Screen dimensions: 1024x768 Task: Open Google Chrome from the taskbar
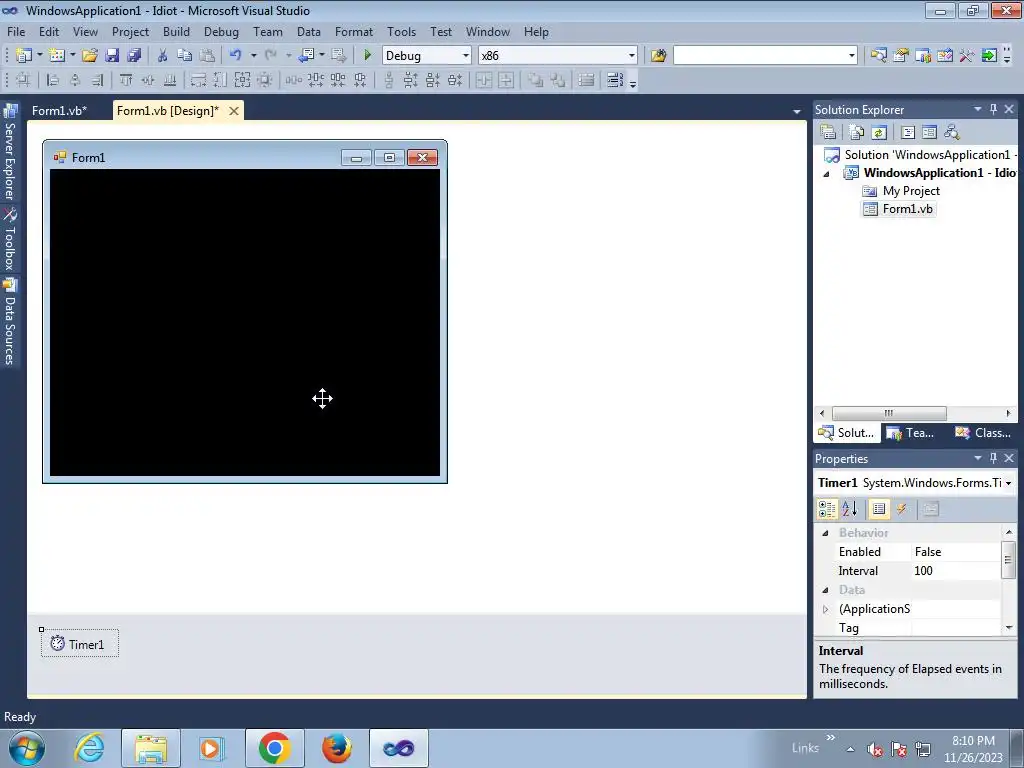point(274,748)
